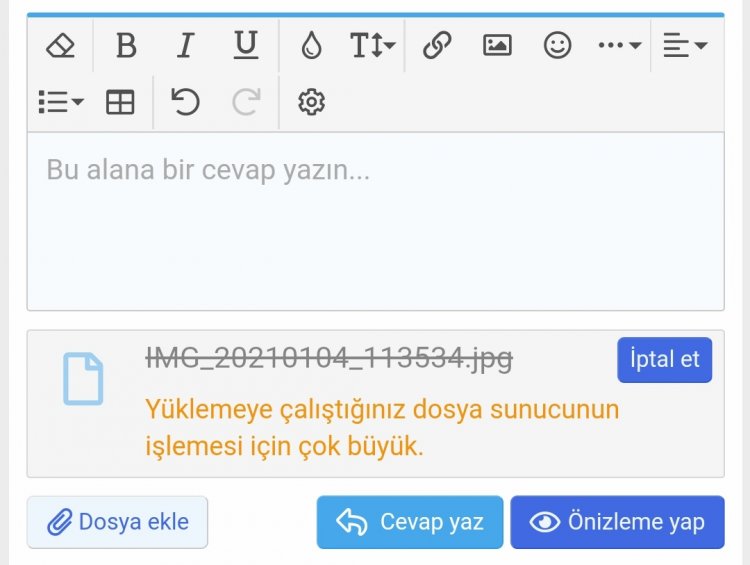Submit reply with Cevap yaz button

point(410,522)
